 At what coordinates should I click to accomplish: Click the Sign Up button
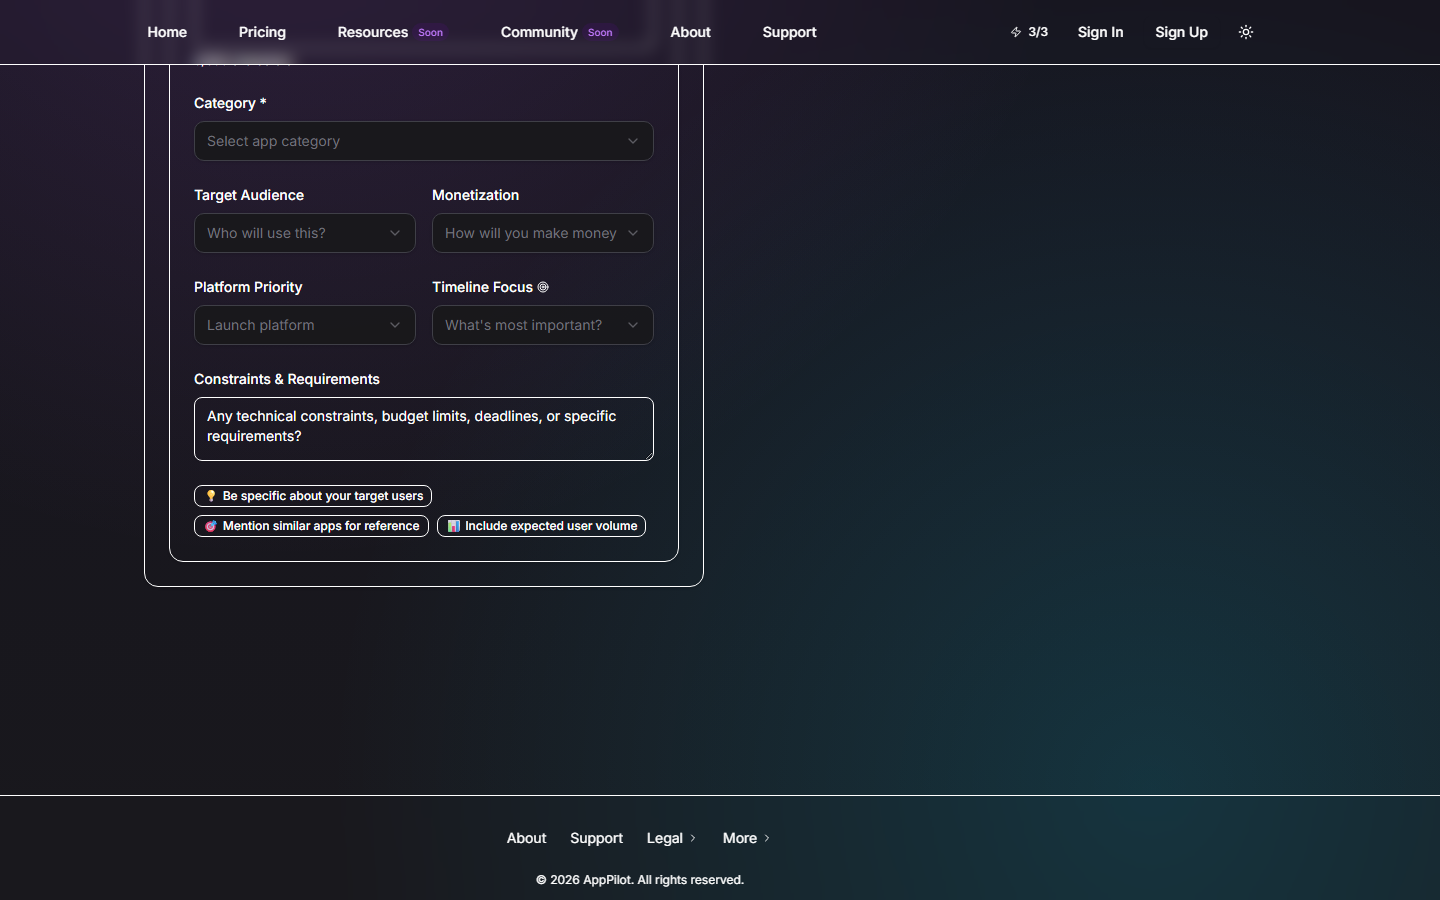[1181, 31]
